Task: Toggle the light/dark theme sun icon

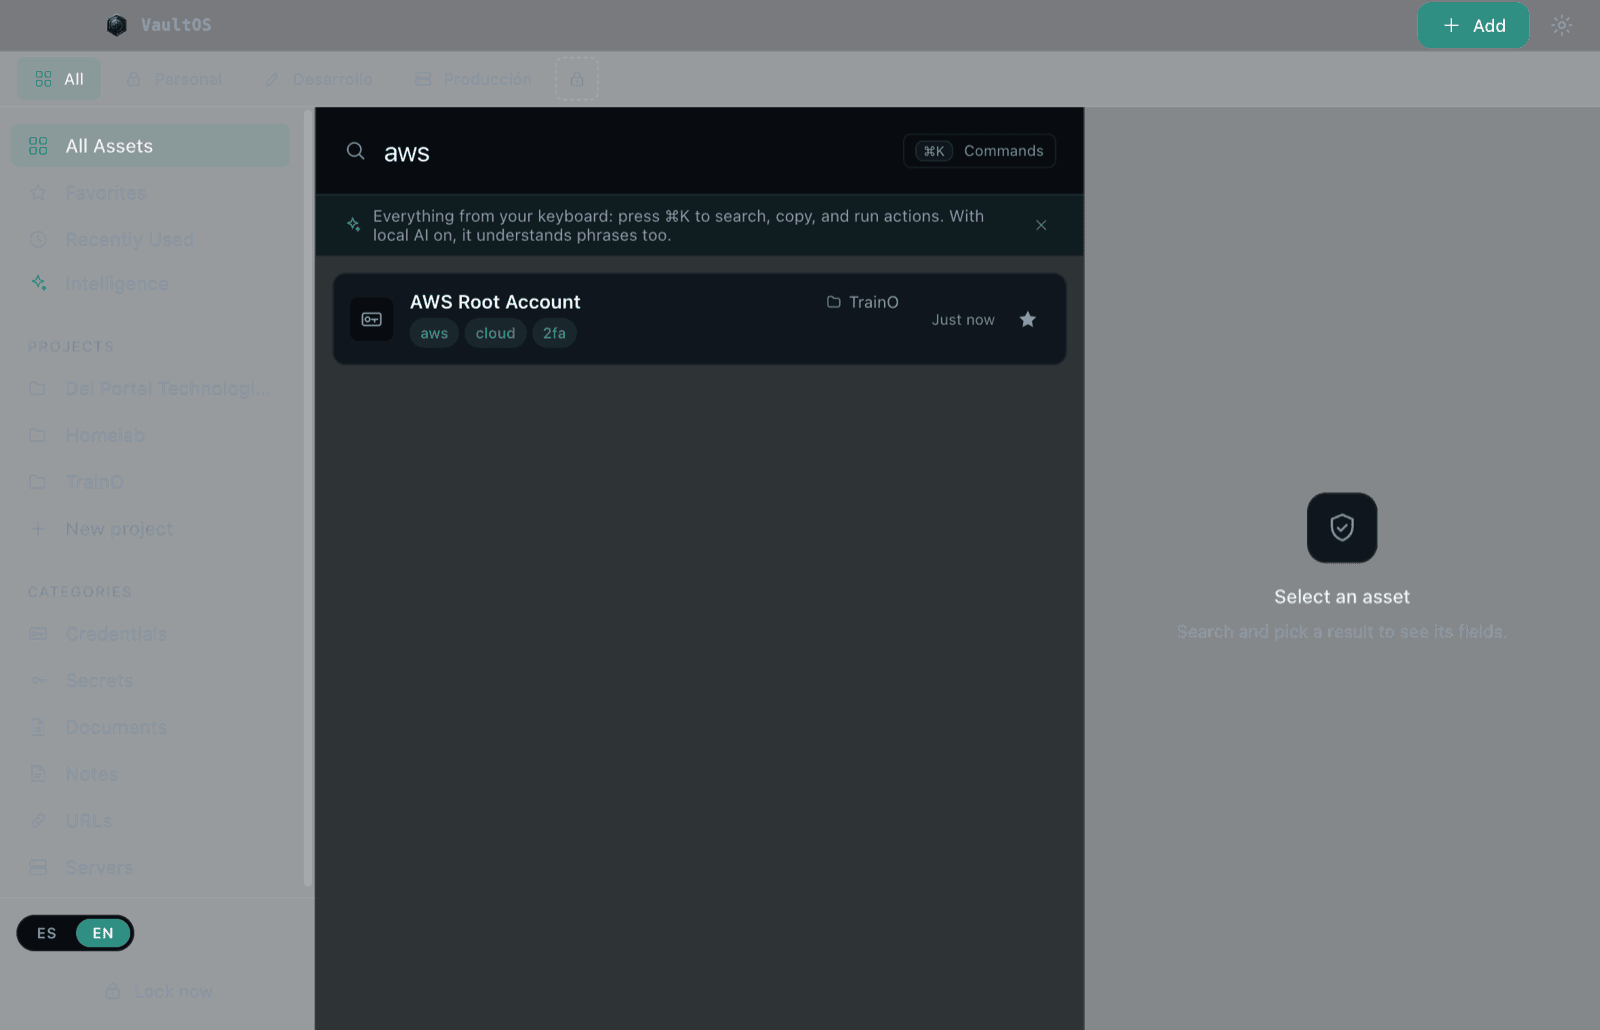Action: (x=1561, y=25)
